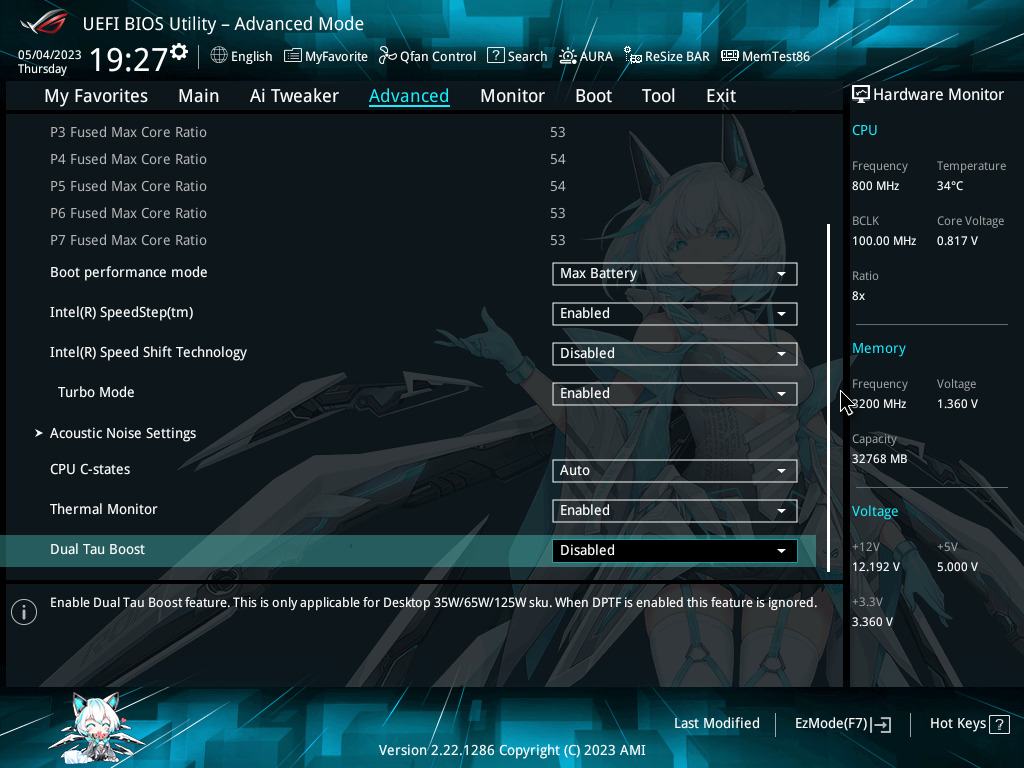Viewport: 1024px width, 768px height.
Task: Open Boot performance mode dropdown
Action: (675, 274)
